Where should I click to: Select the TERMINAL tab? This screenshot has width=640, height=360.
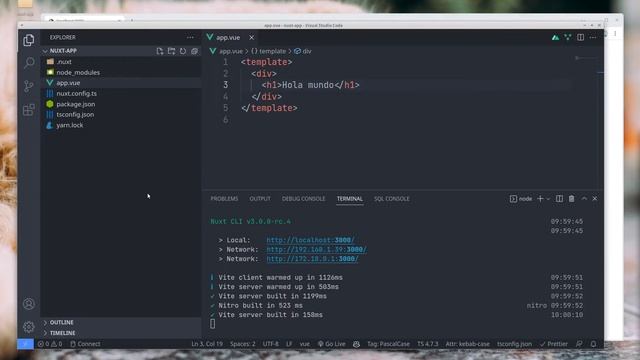(349, 199)
